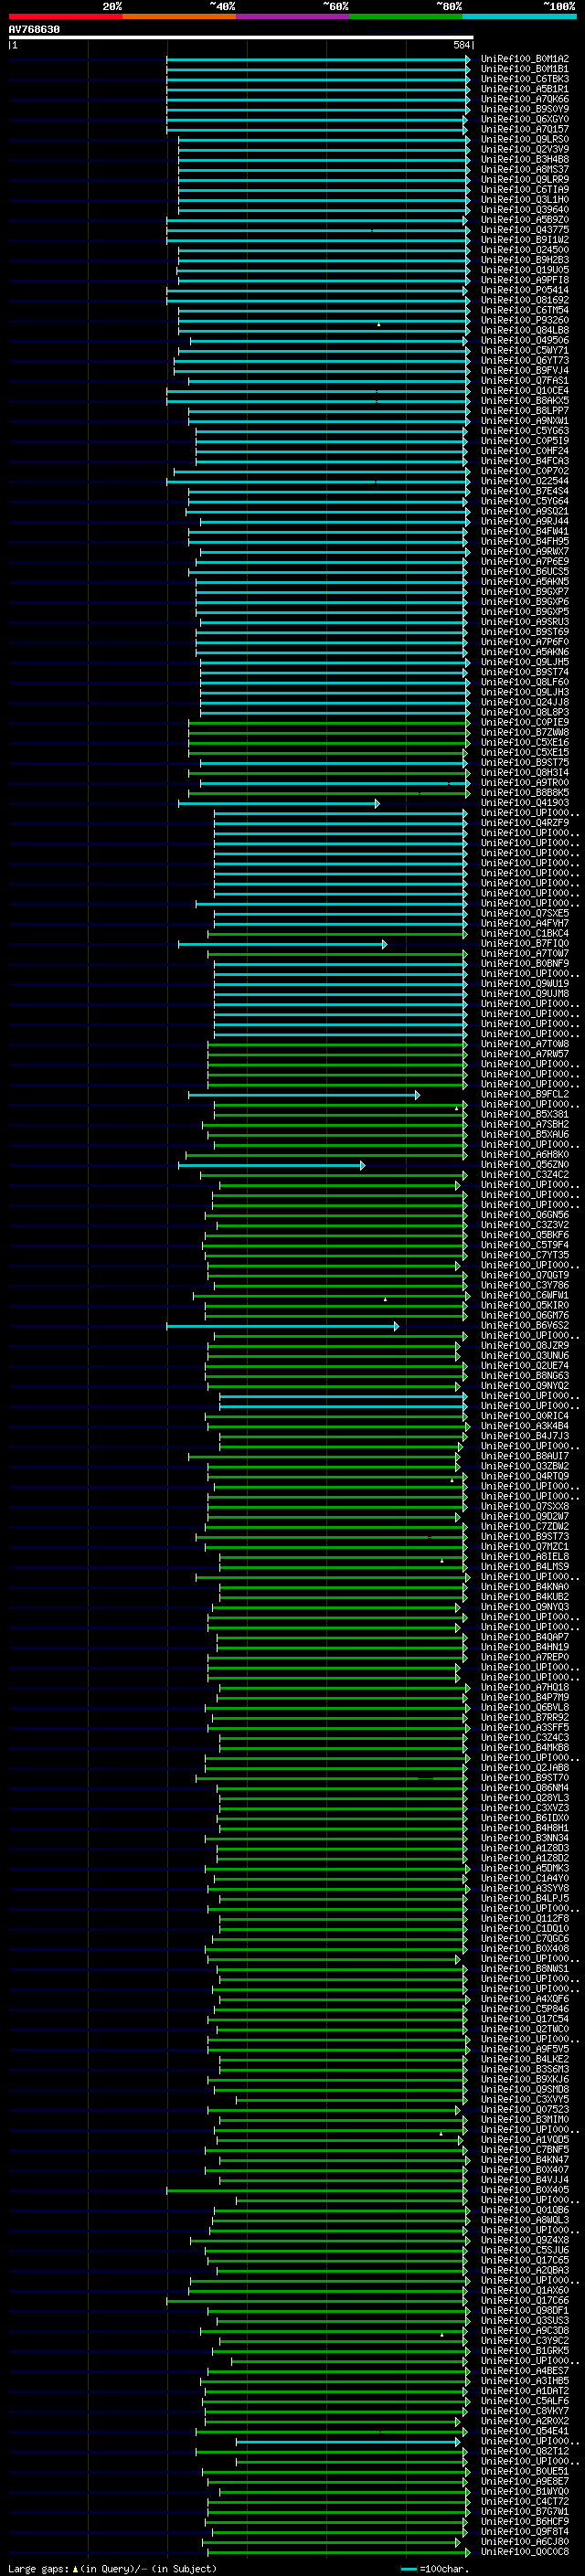Click the yellow Large gaps legend triangle

[x=75, y=2569]
